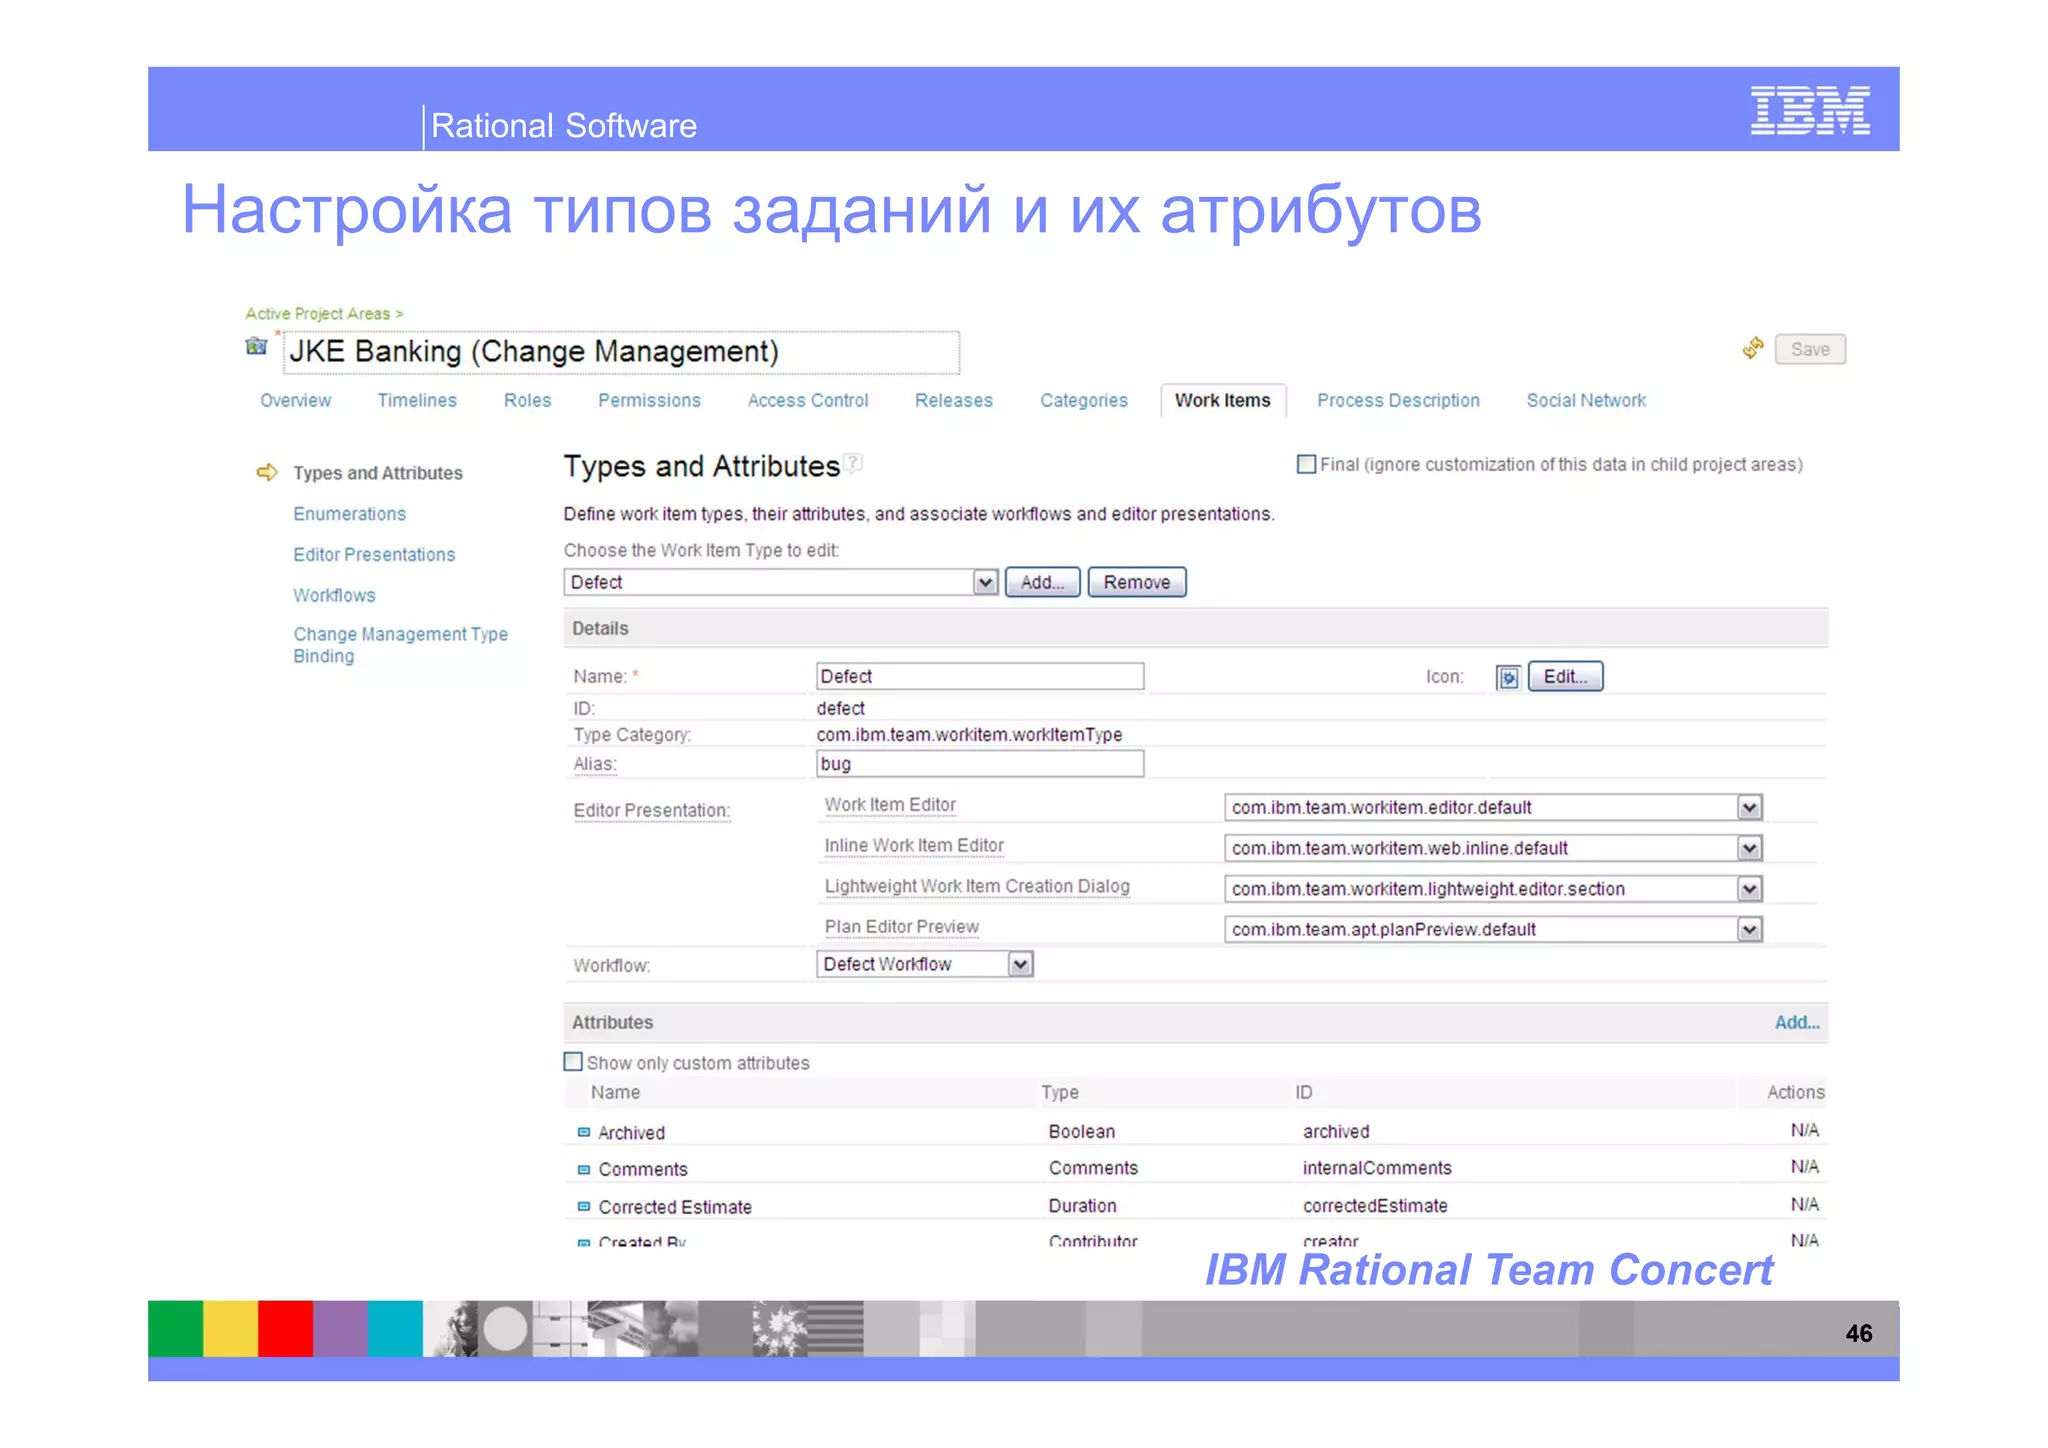Click the Archived attribute name
Viewport: 2048px width, 1448px height.
click(631, 1133)
